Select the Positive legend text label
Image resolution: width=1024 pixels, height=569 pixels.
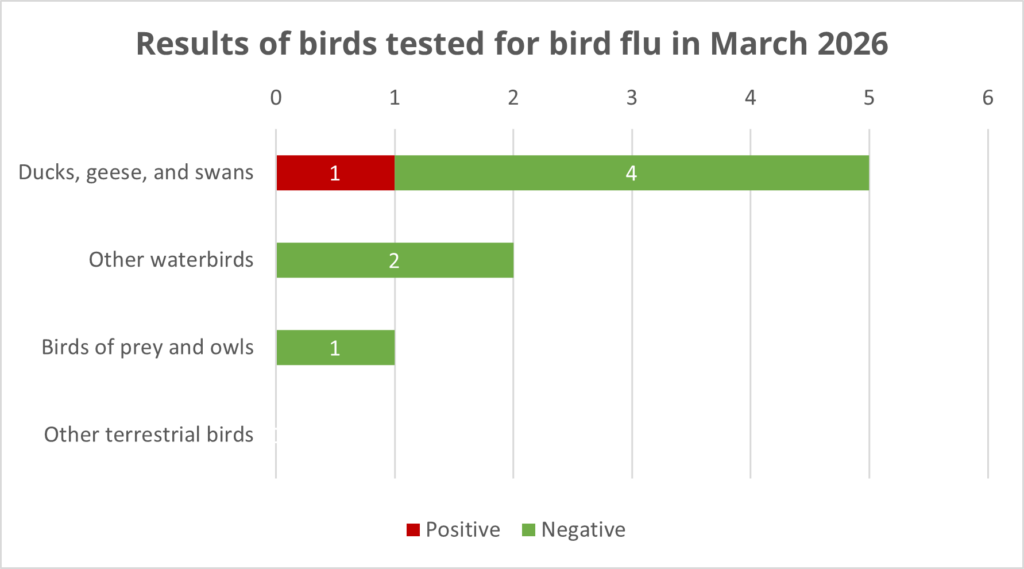click(462, 530)
